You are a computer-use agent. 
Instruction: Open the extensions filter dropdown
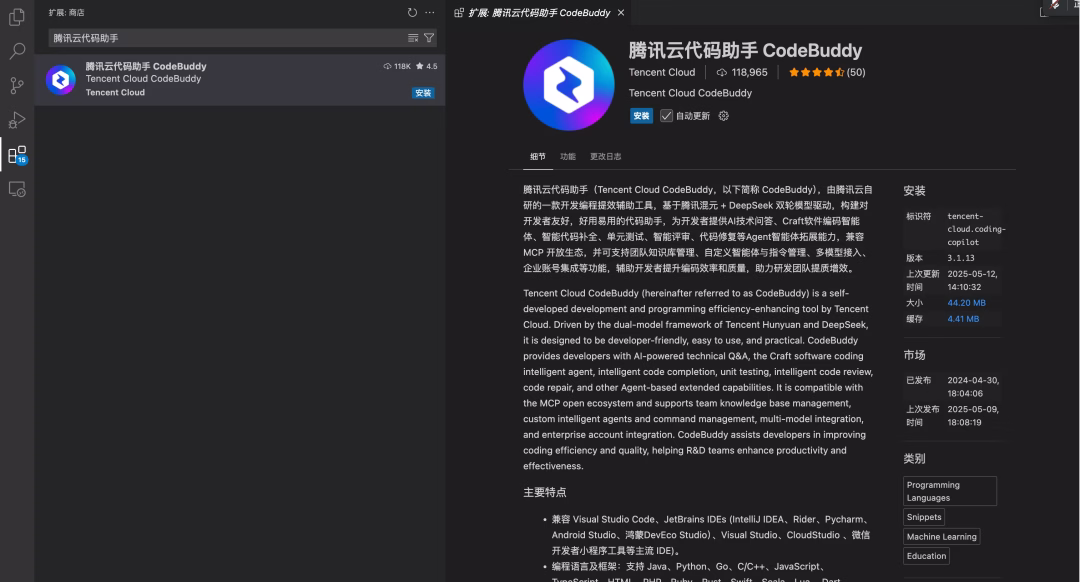(428, 36)
